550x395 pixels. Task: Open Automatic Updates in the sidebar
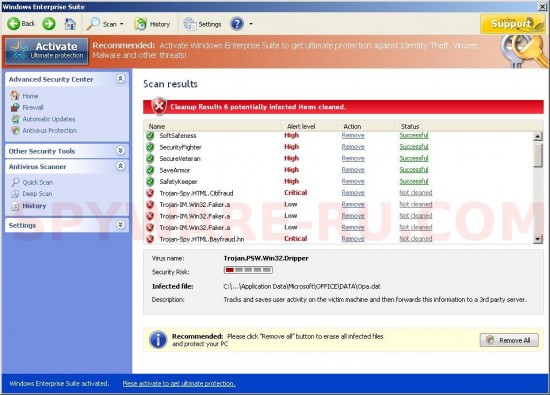[49, 119]
